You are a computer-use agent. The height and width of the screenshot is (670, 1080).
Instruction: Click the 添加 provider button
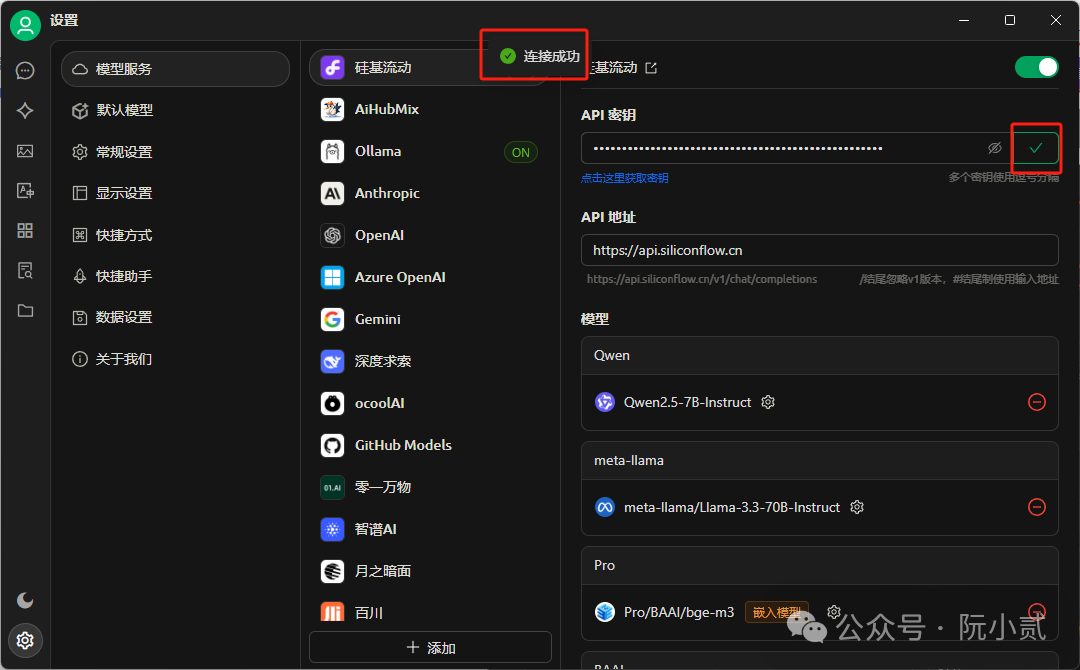[x=430, y=647]
